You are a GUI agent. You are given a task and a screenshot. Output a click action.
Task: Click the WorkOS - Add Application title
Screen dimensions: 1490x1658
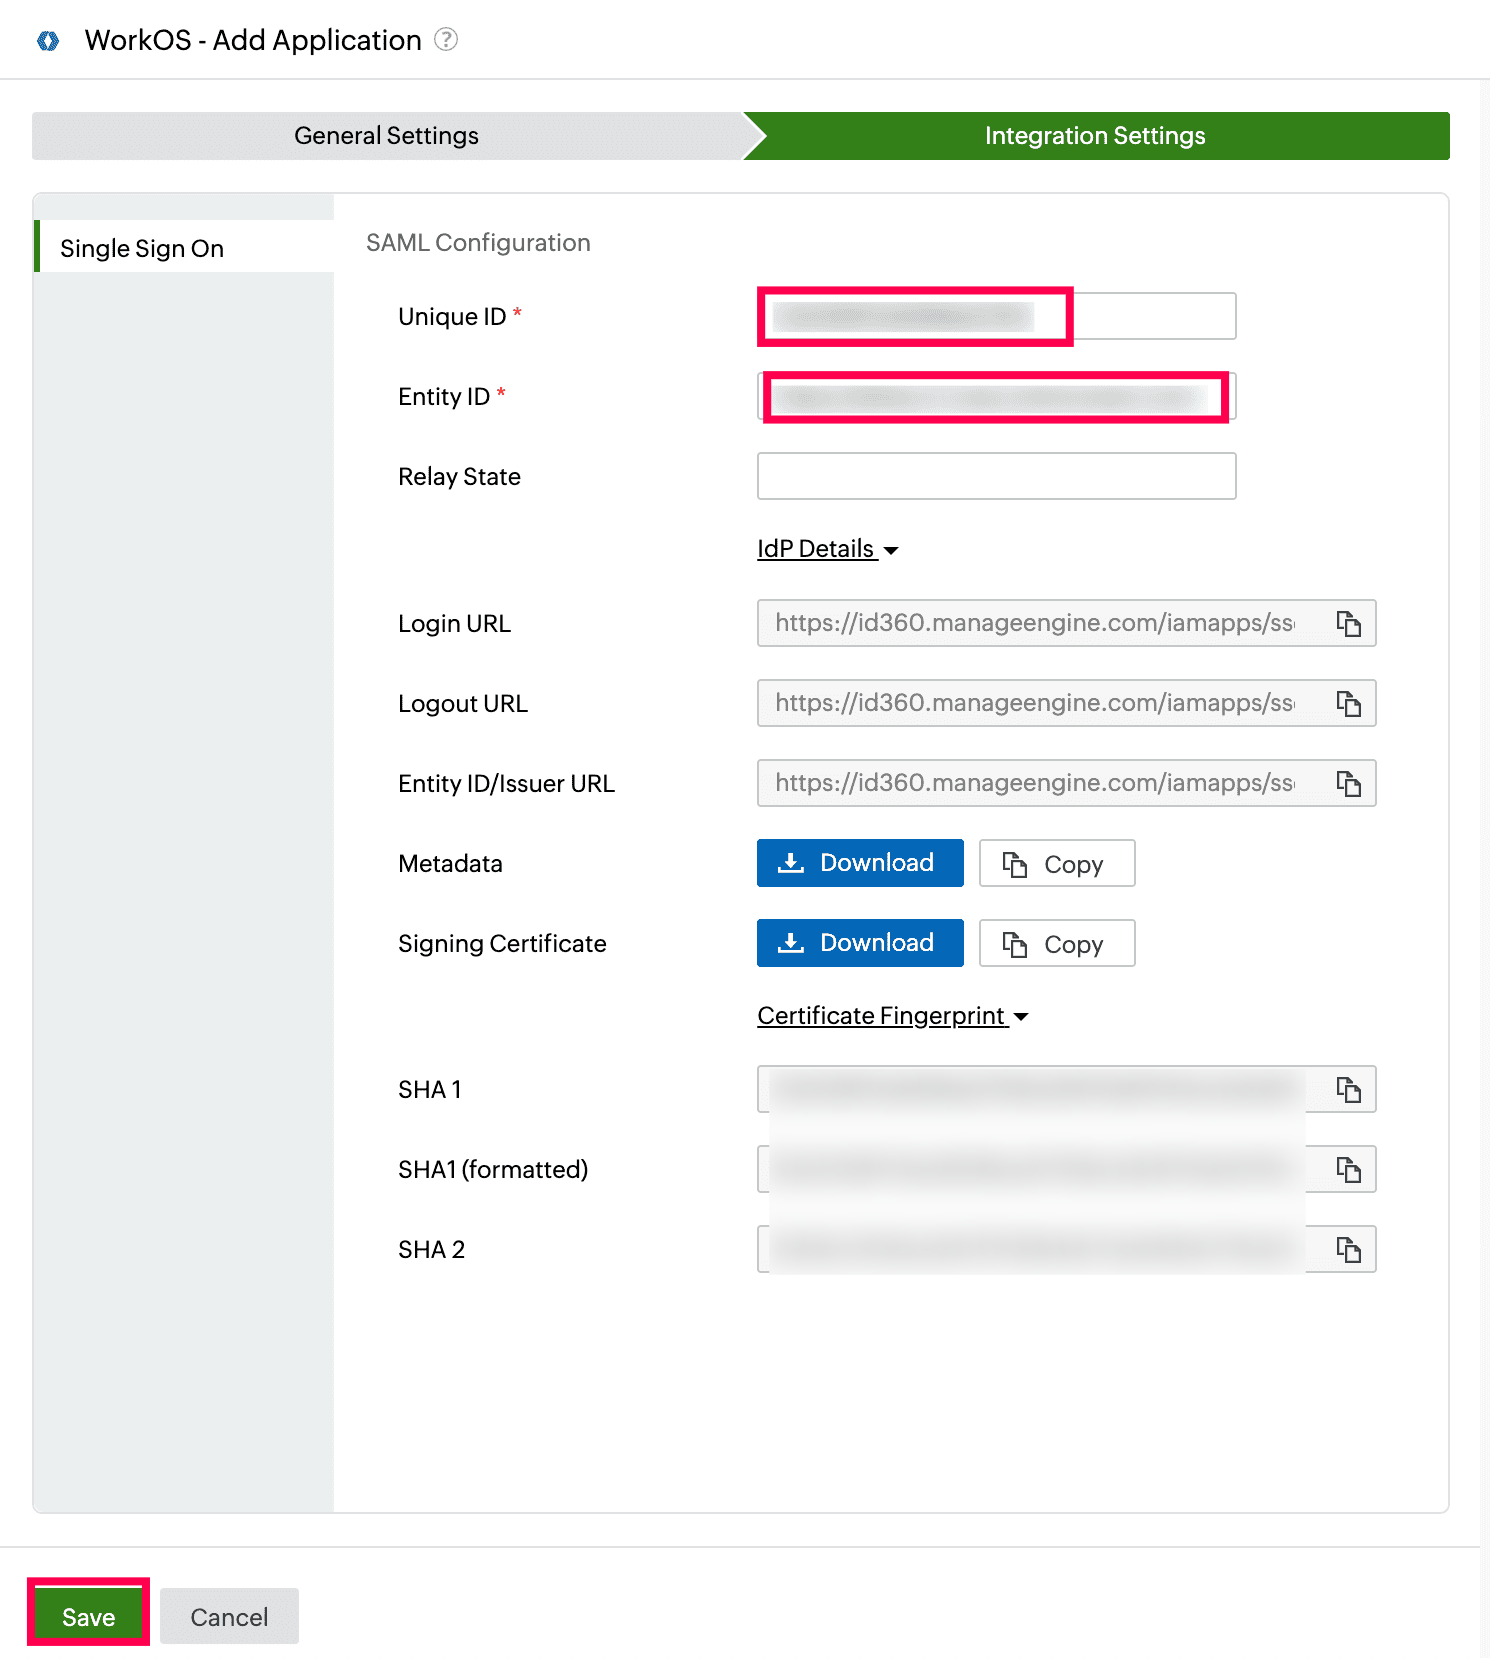(253, 40)
